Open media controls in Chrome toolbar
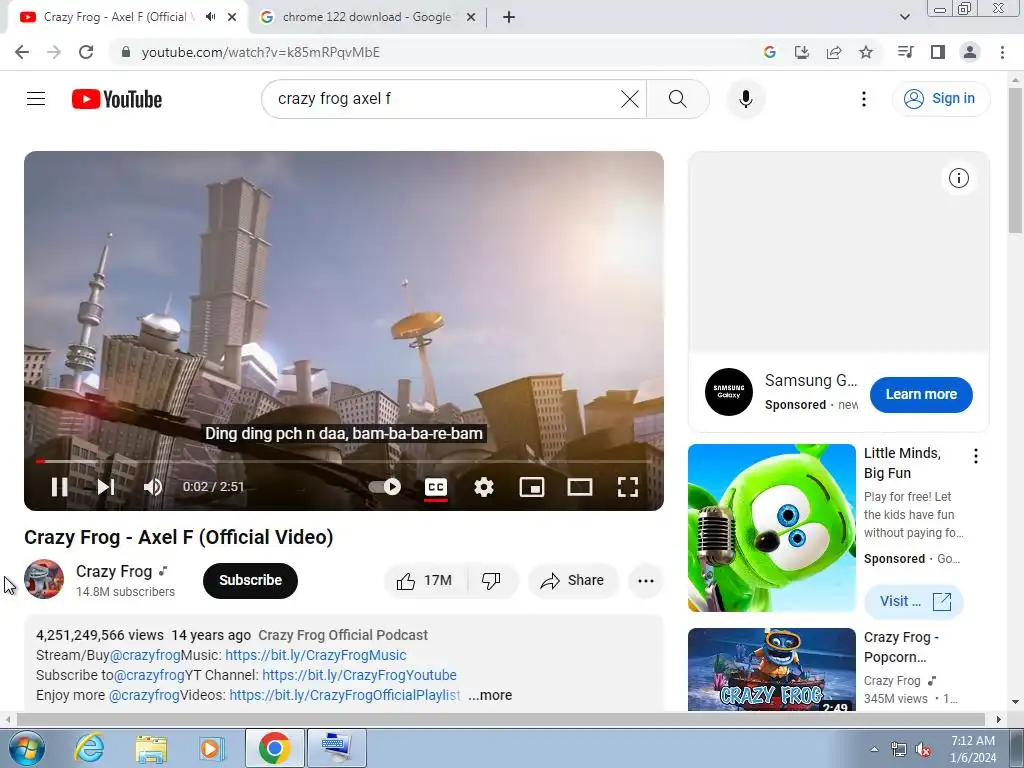Screen dimensions: 1024x768 coord(905,52)
